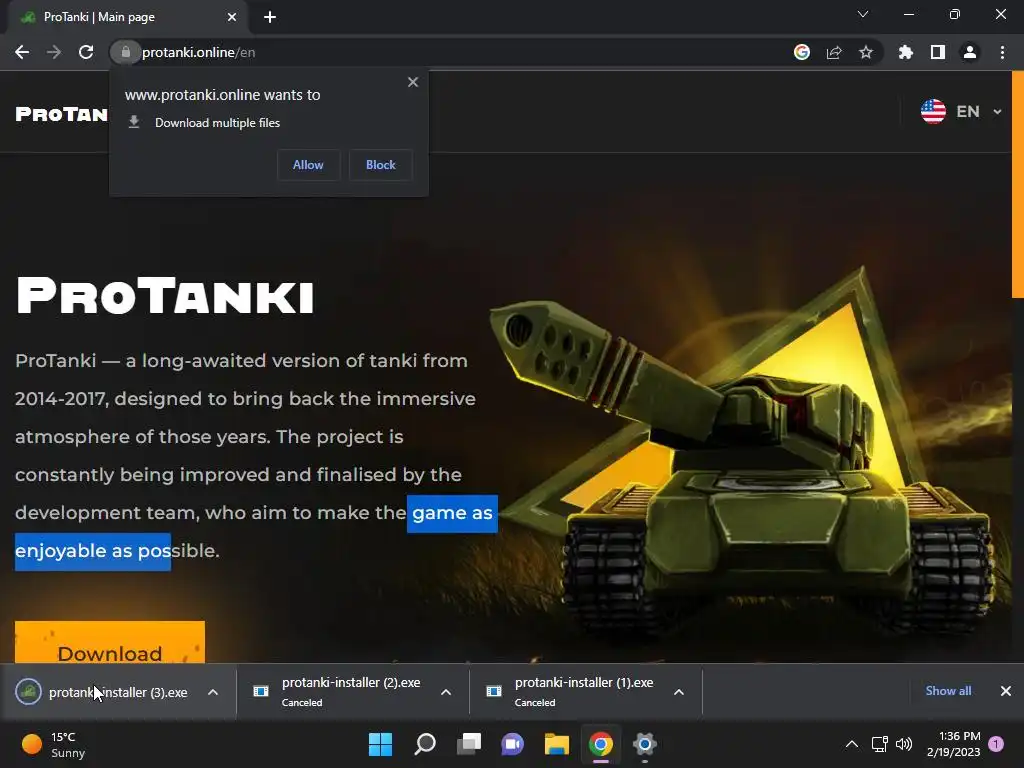Show all downloads
1024x768 pixels.
click(x=948, y=691)
